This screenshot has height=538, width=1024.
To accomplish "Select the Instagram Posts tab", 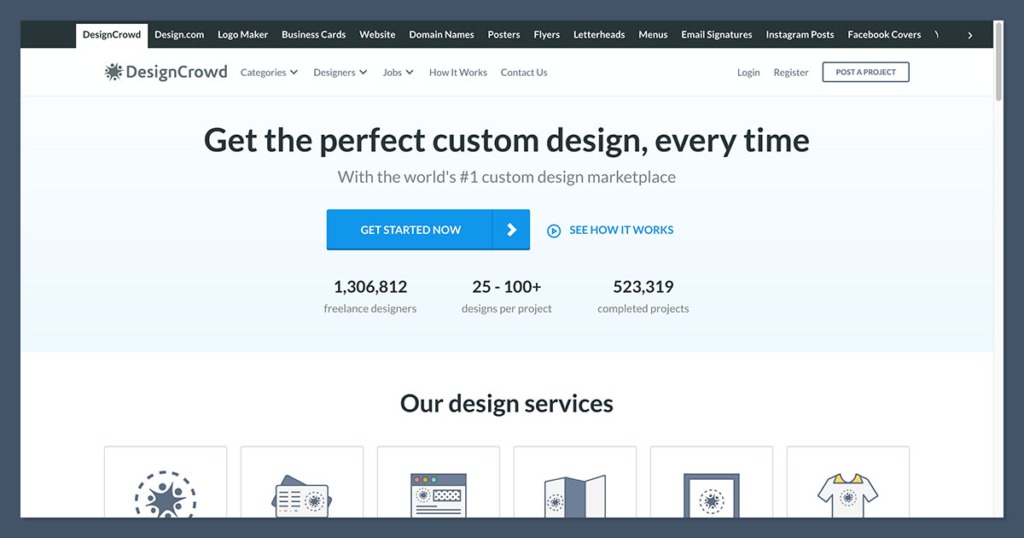I will click(799, 34).
